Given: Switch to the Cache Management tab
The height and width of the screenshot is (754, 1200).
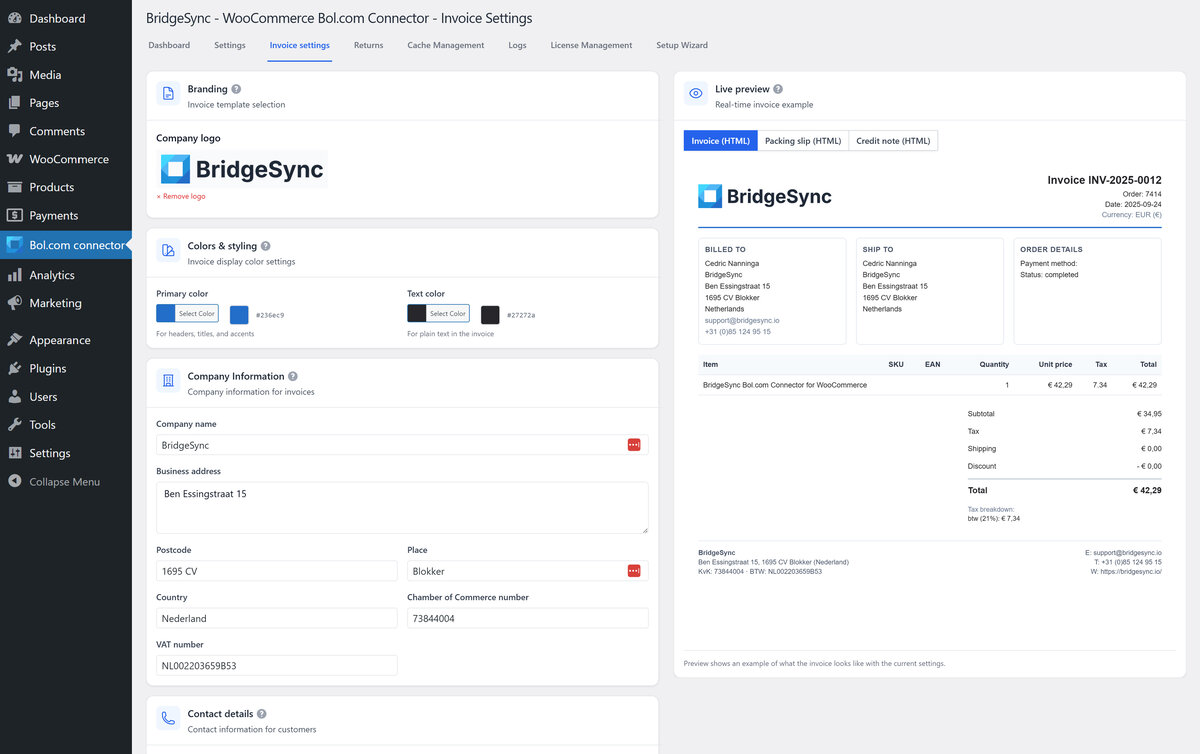Looking at the screenshot, I should [x=445, y=45].
